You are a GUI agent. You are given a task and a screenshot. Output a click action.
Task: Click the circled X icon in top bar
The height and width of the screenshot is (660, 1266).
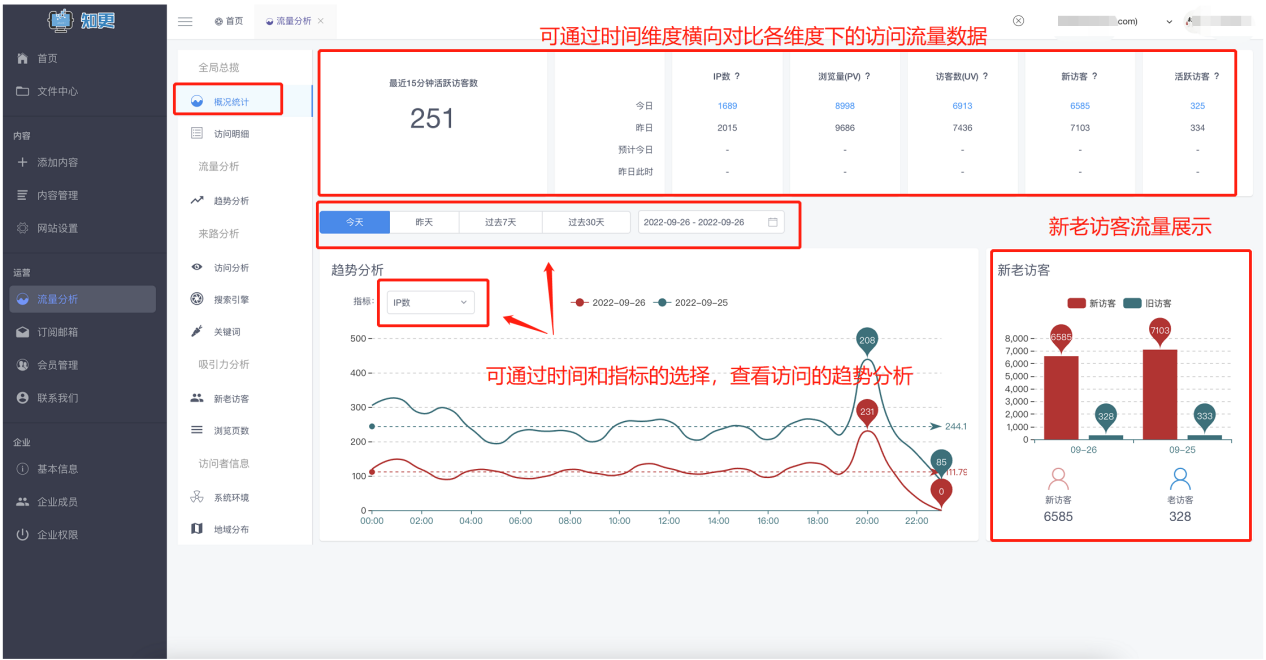coord(1018,20)
